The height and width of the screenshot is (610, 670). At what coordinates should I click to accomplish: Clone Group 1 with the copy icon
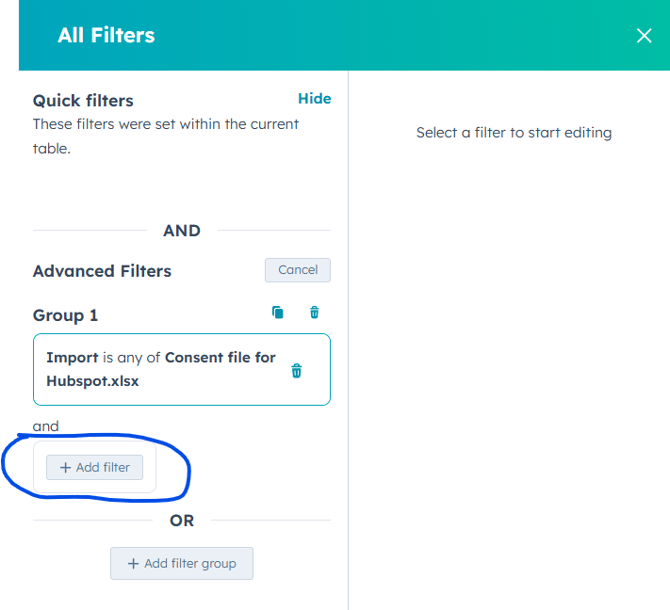point(278,313)
